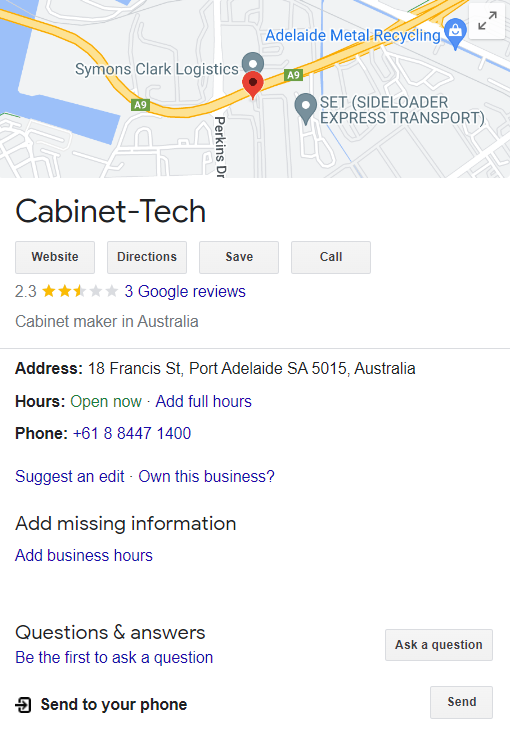Image resolution: width=510 pixels, height=747 pixels.
Task: Click Send beside Send to your phone
Action: 461,702
